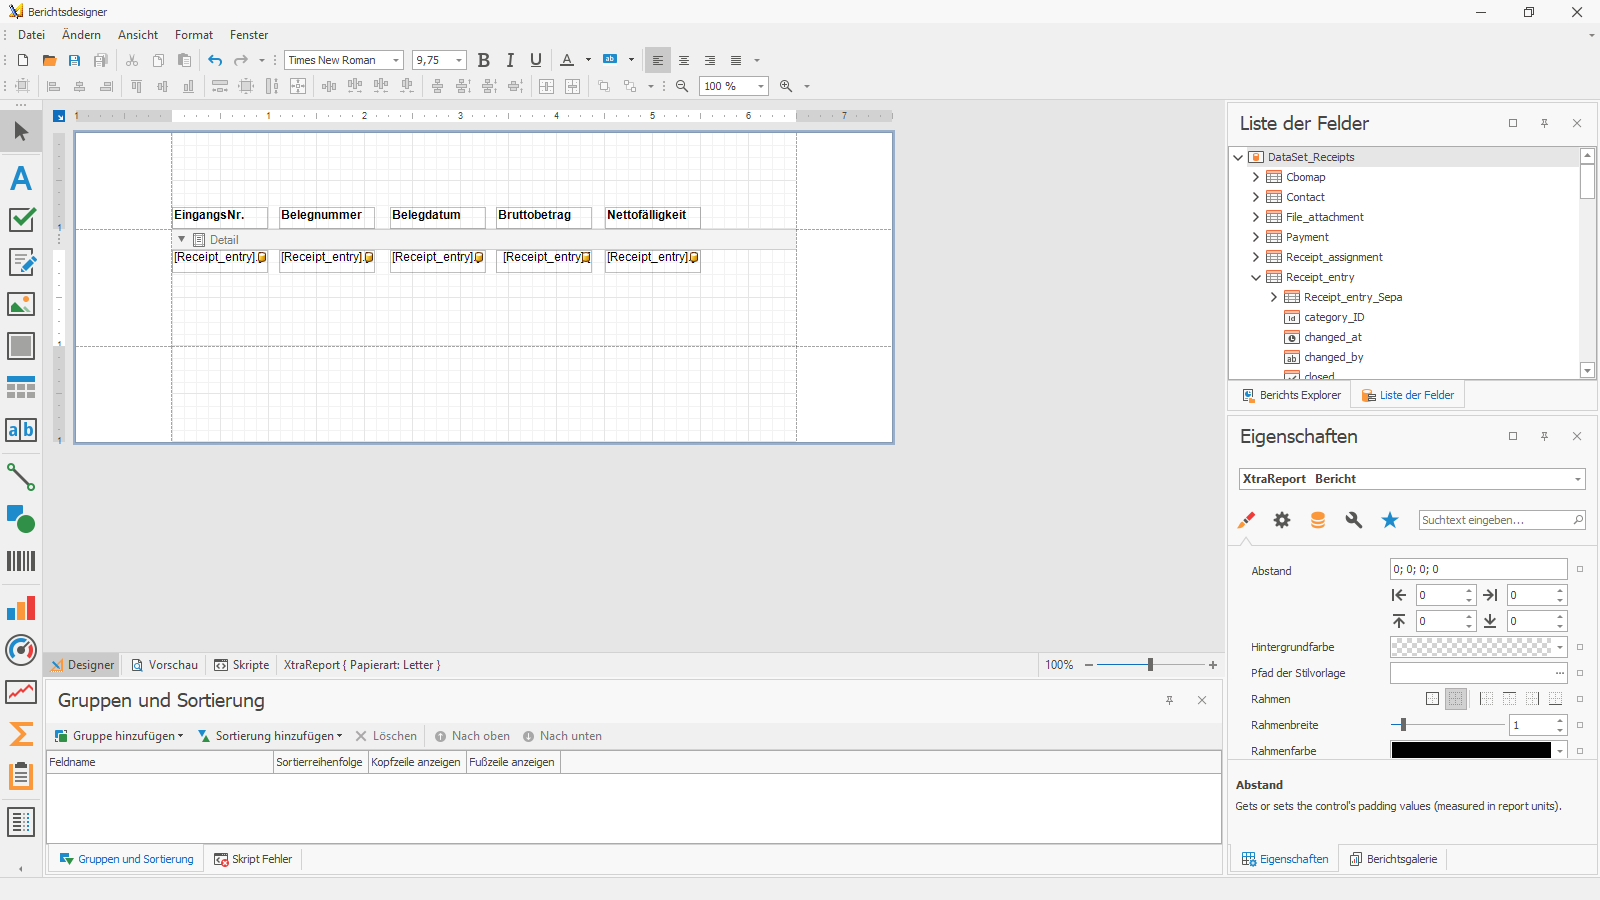Set text alignment to left
Viewport: 1600px width, 900px height.
(x=658, y=60)
